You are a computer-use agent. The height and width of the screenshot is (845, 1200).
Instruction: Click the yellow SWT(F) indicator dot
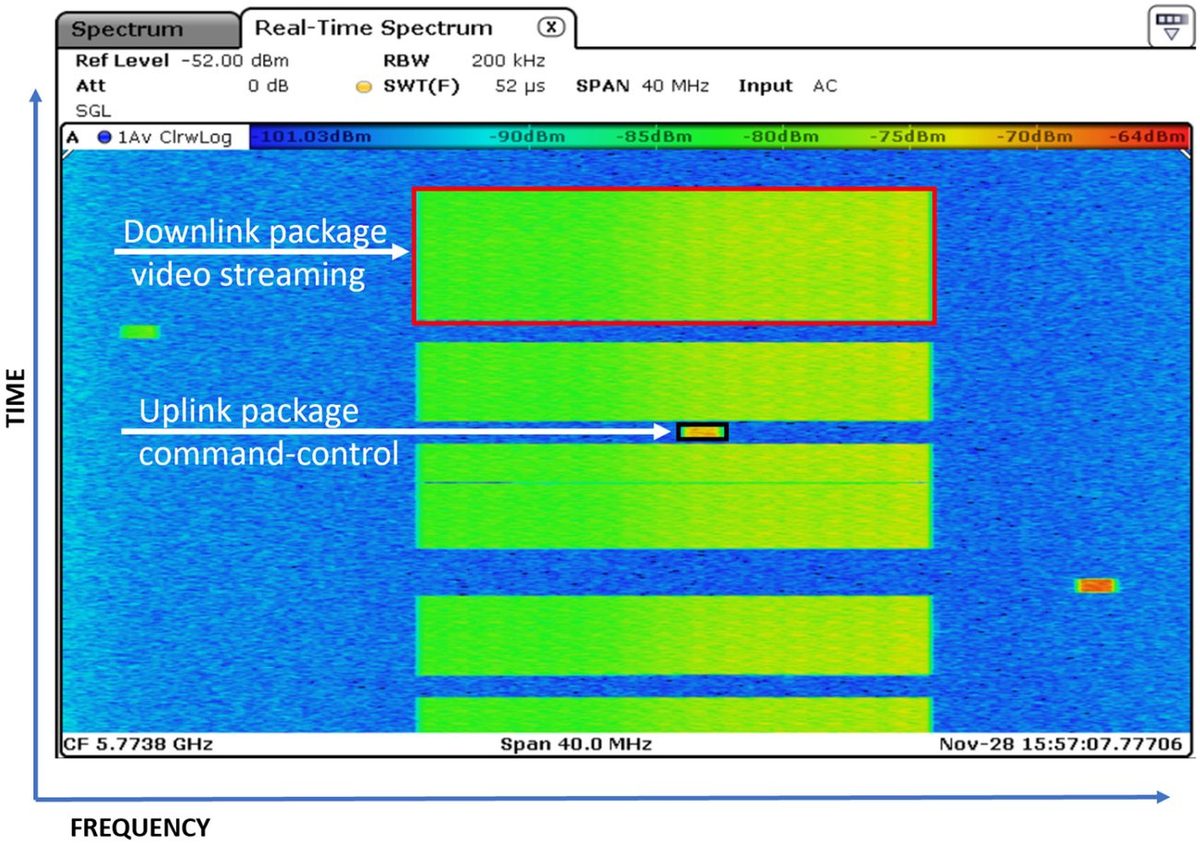pyautogui.click(x=364, y=87)
